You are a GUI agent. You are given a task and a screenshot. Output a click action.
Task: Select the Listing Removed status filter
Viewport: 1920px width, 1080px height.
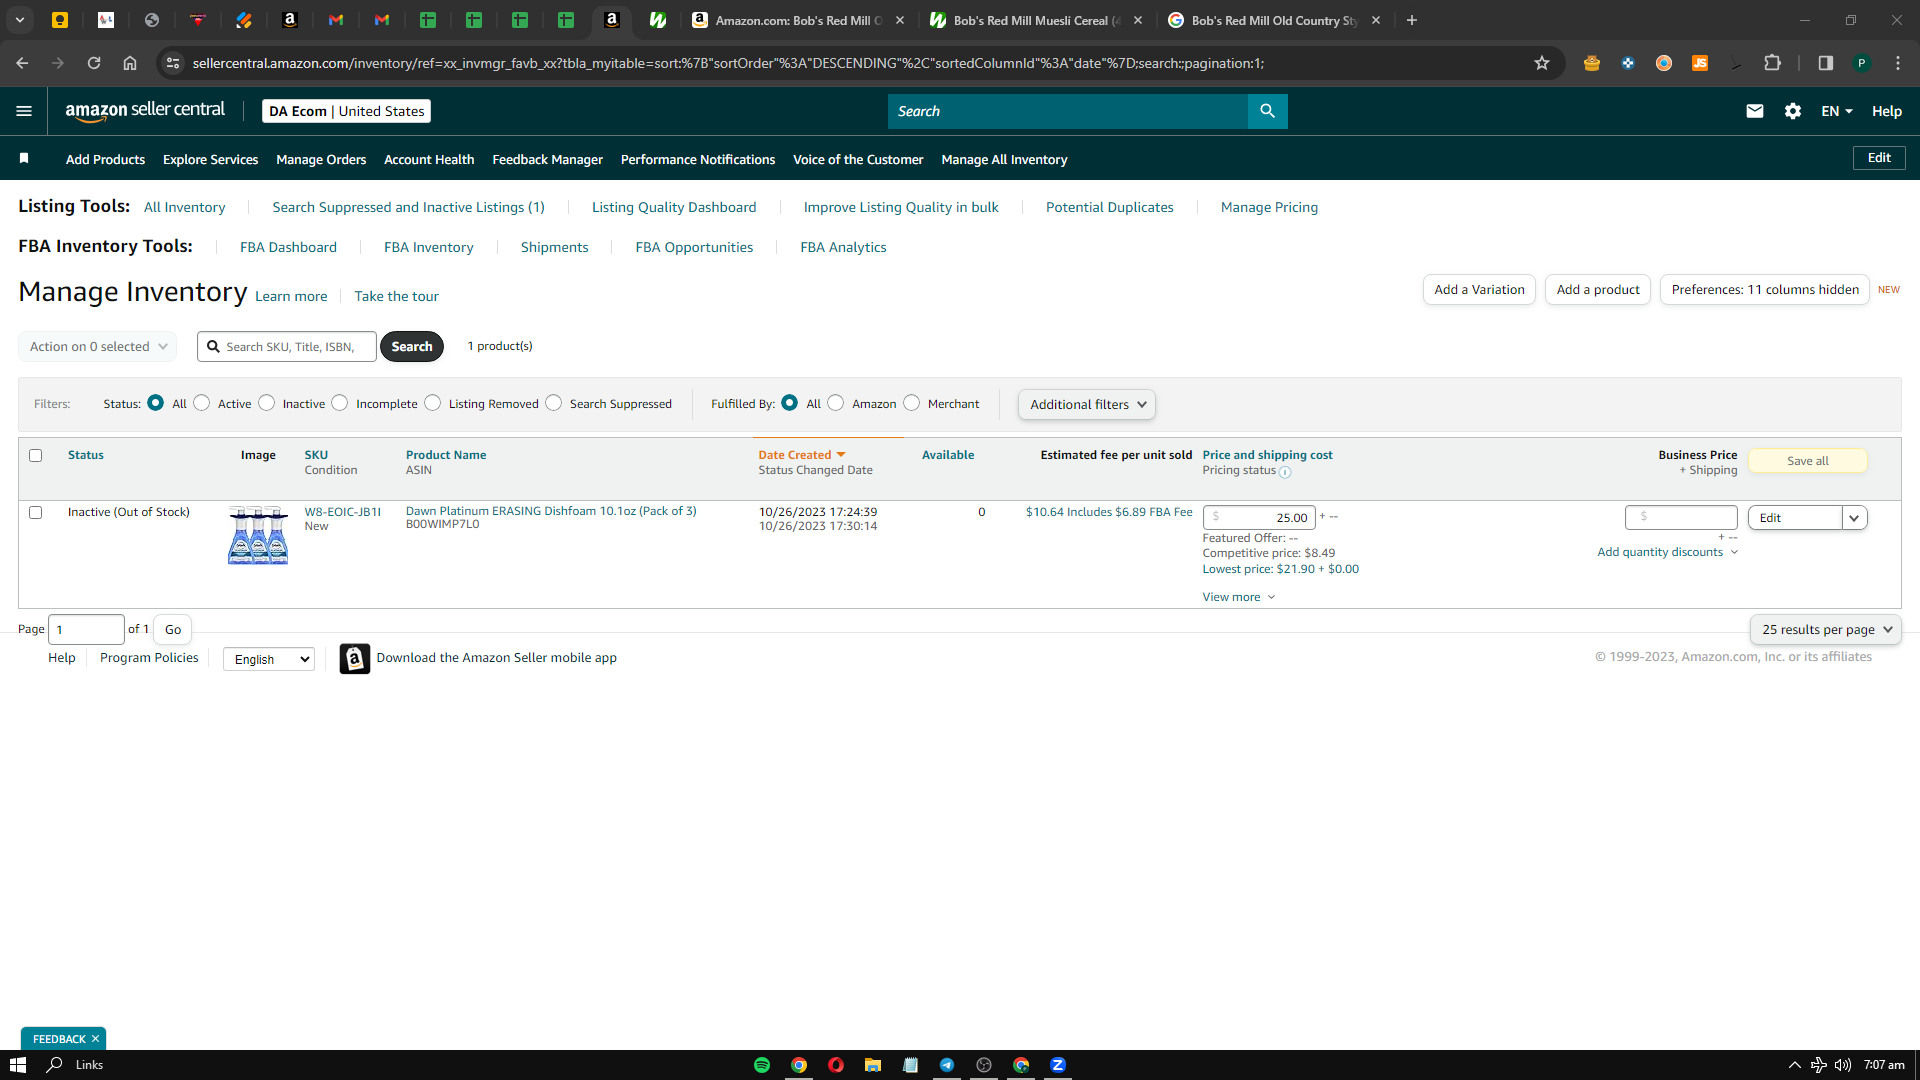coord(433,403)
